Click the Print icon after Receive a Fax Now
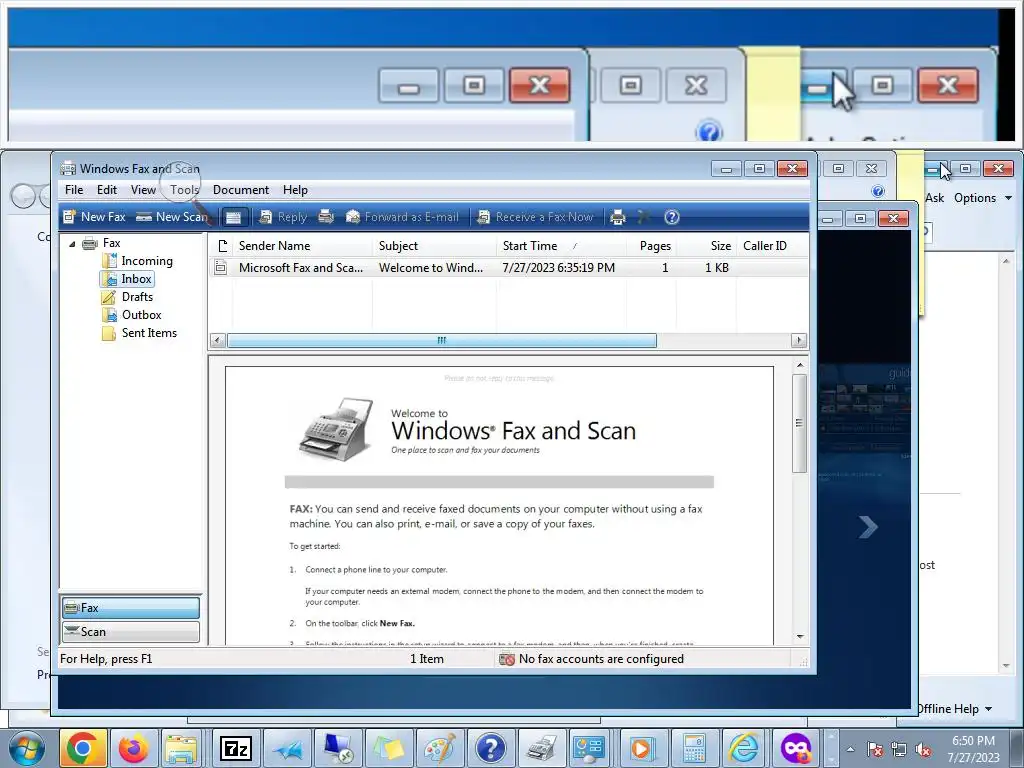The height and width of the screenshot is (768, 1024). pyautogui.click(x=617, y=217)
